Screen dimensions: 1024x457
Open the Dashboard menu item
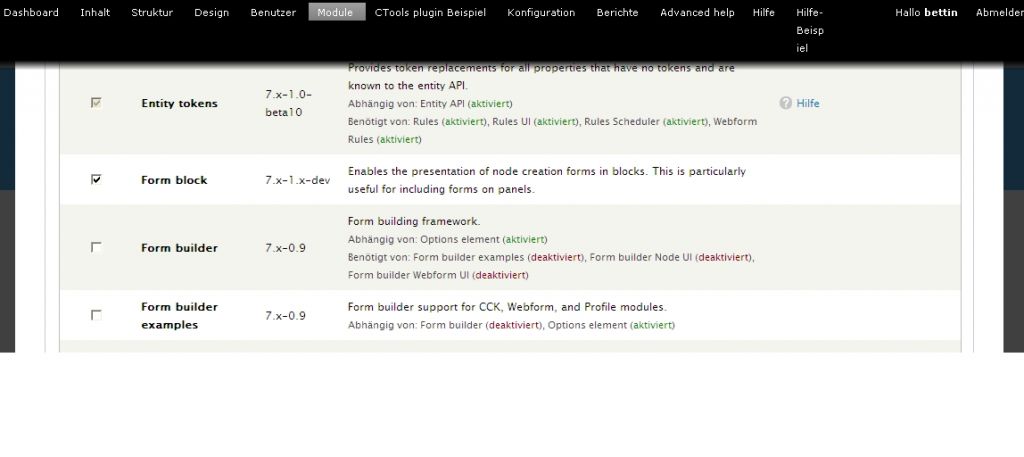coord(31,13)
